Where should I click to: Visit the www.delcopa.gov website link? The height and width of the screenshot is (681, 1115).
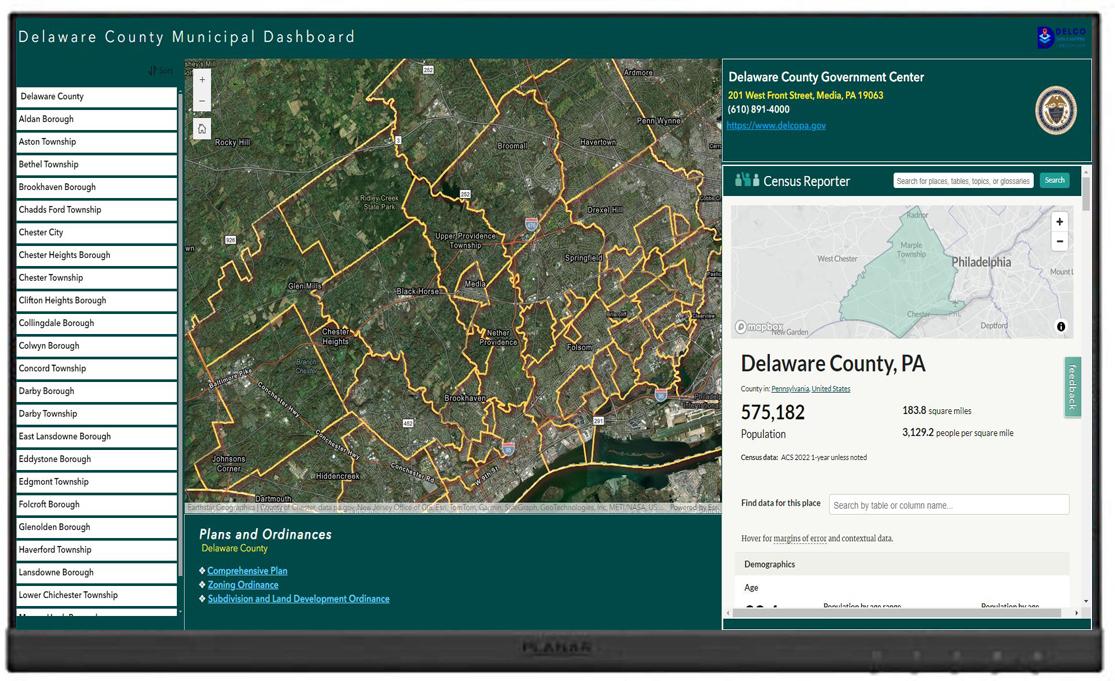776,126
